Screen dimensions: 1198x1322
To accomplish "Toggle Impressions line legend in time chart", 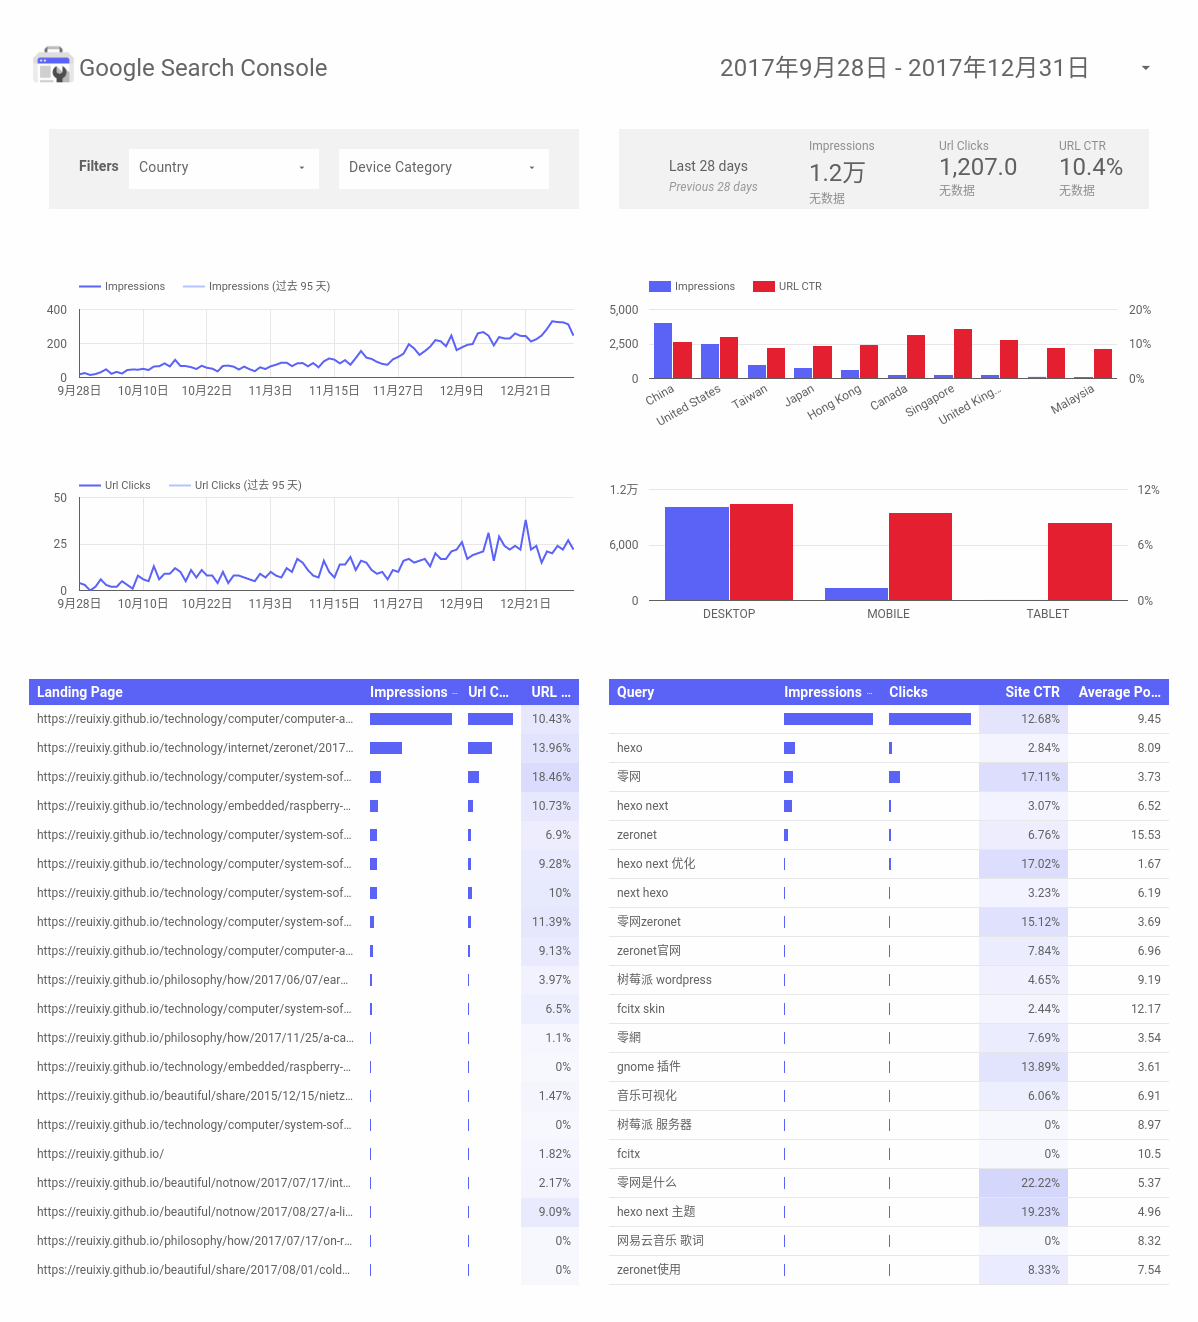I will click(122, 286).
